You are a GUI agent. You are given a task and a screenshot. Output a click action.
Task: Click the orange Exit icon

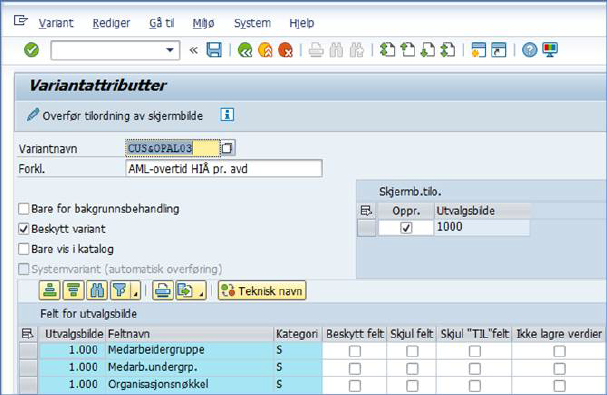pyautogui.click(x=265, y=50)
